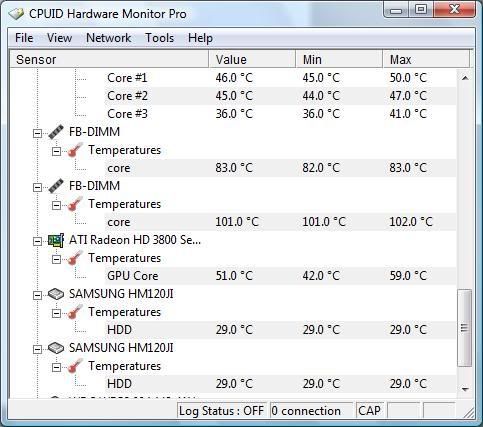The image size is (483, 427).
Task: Select the GPU Core row
Action: [x=280, y=276]
